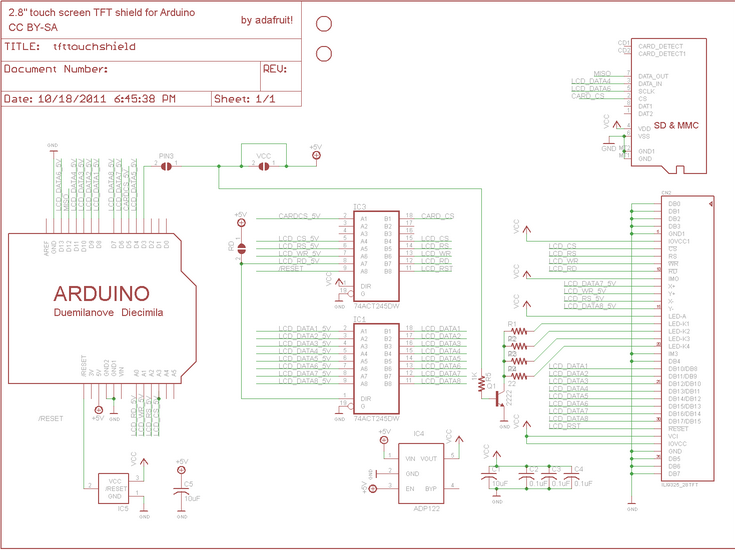Click the DATA_OUT pin on SD socket

pyautogui.click(x=653, y=76)
